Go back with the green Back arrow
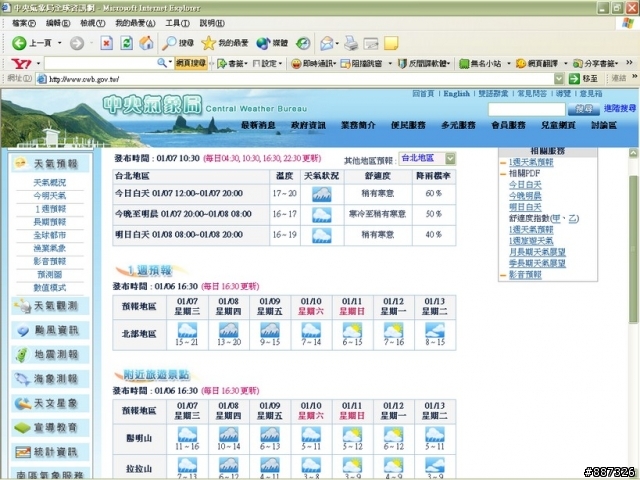 click(x=19, y=43)
